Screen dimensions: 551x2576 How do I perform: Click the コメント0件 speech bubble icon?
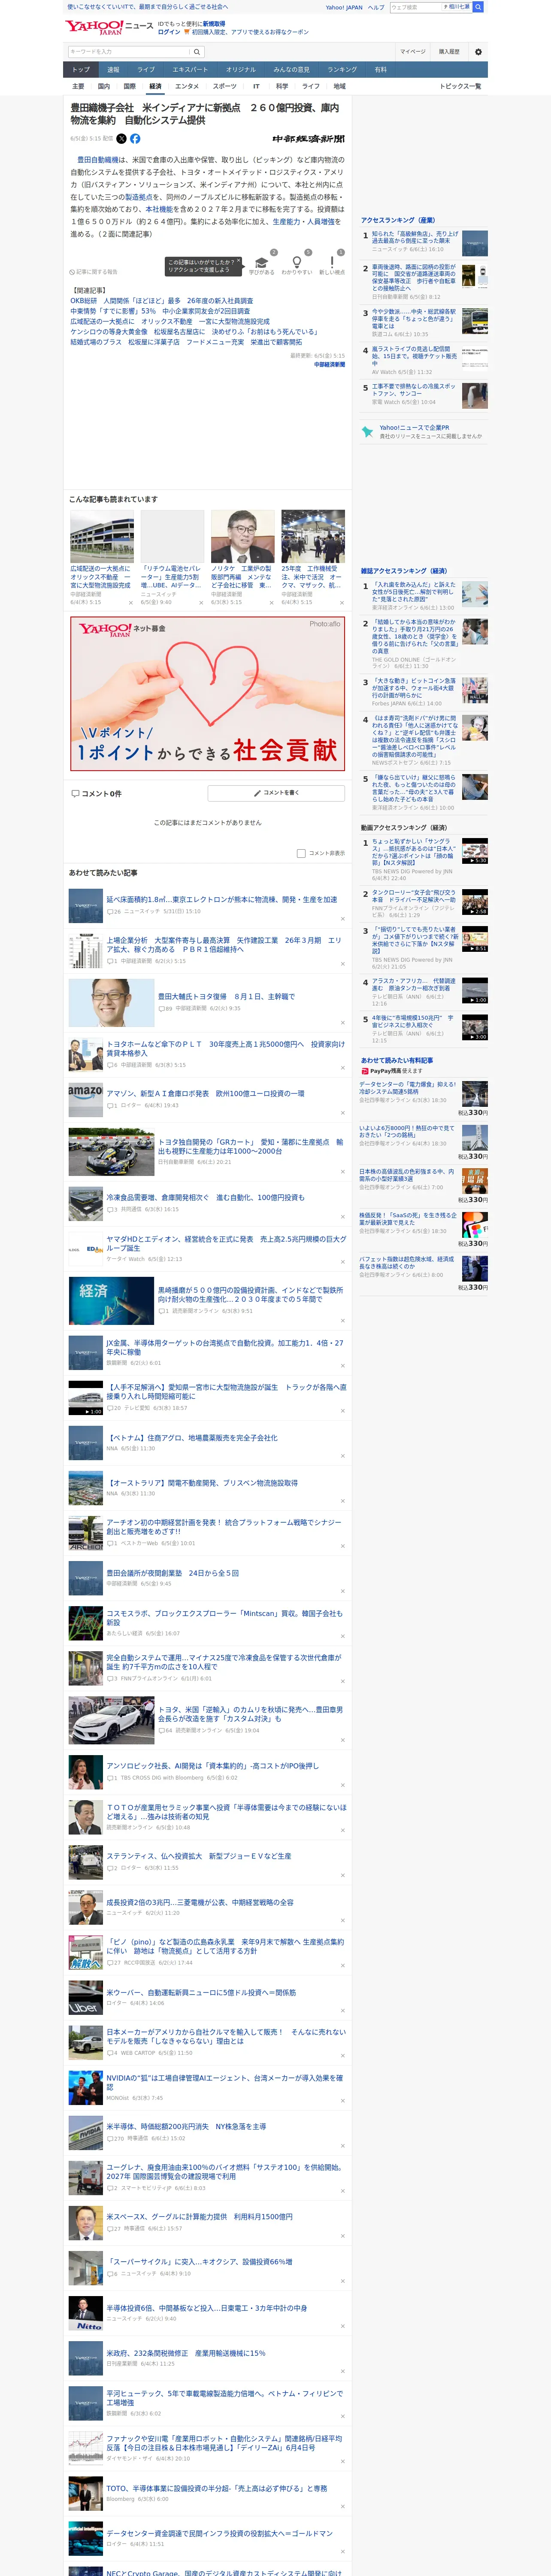click(x=75, y=793)
